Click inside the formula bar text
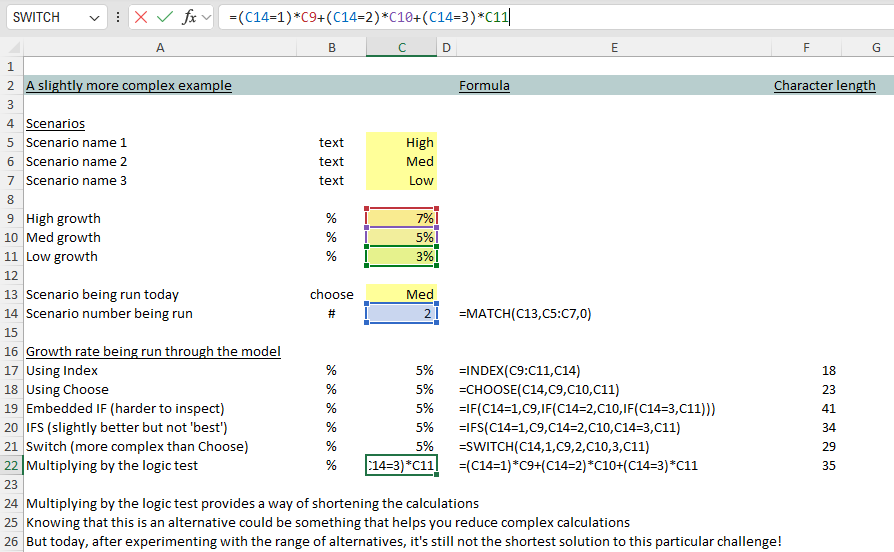Viewport: 894px width, 552px height. (x=600, y=18)
